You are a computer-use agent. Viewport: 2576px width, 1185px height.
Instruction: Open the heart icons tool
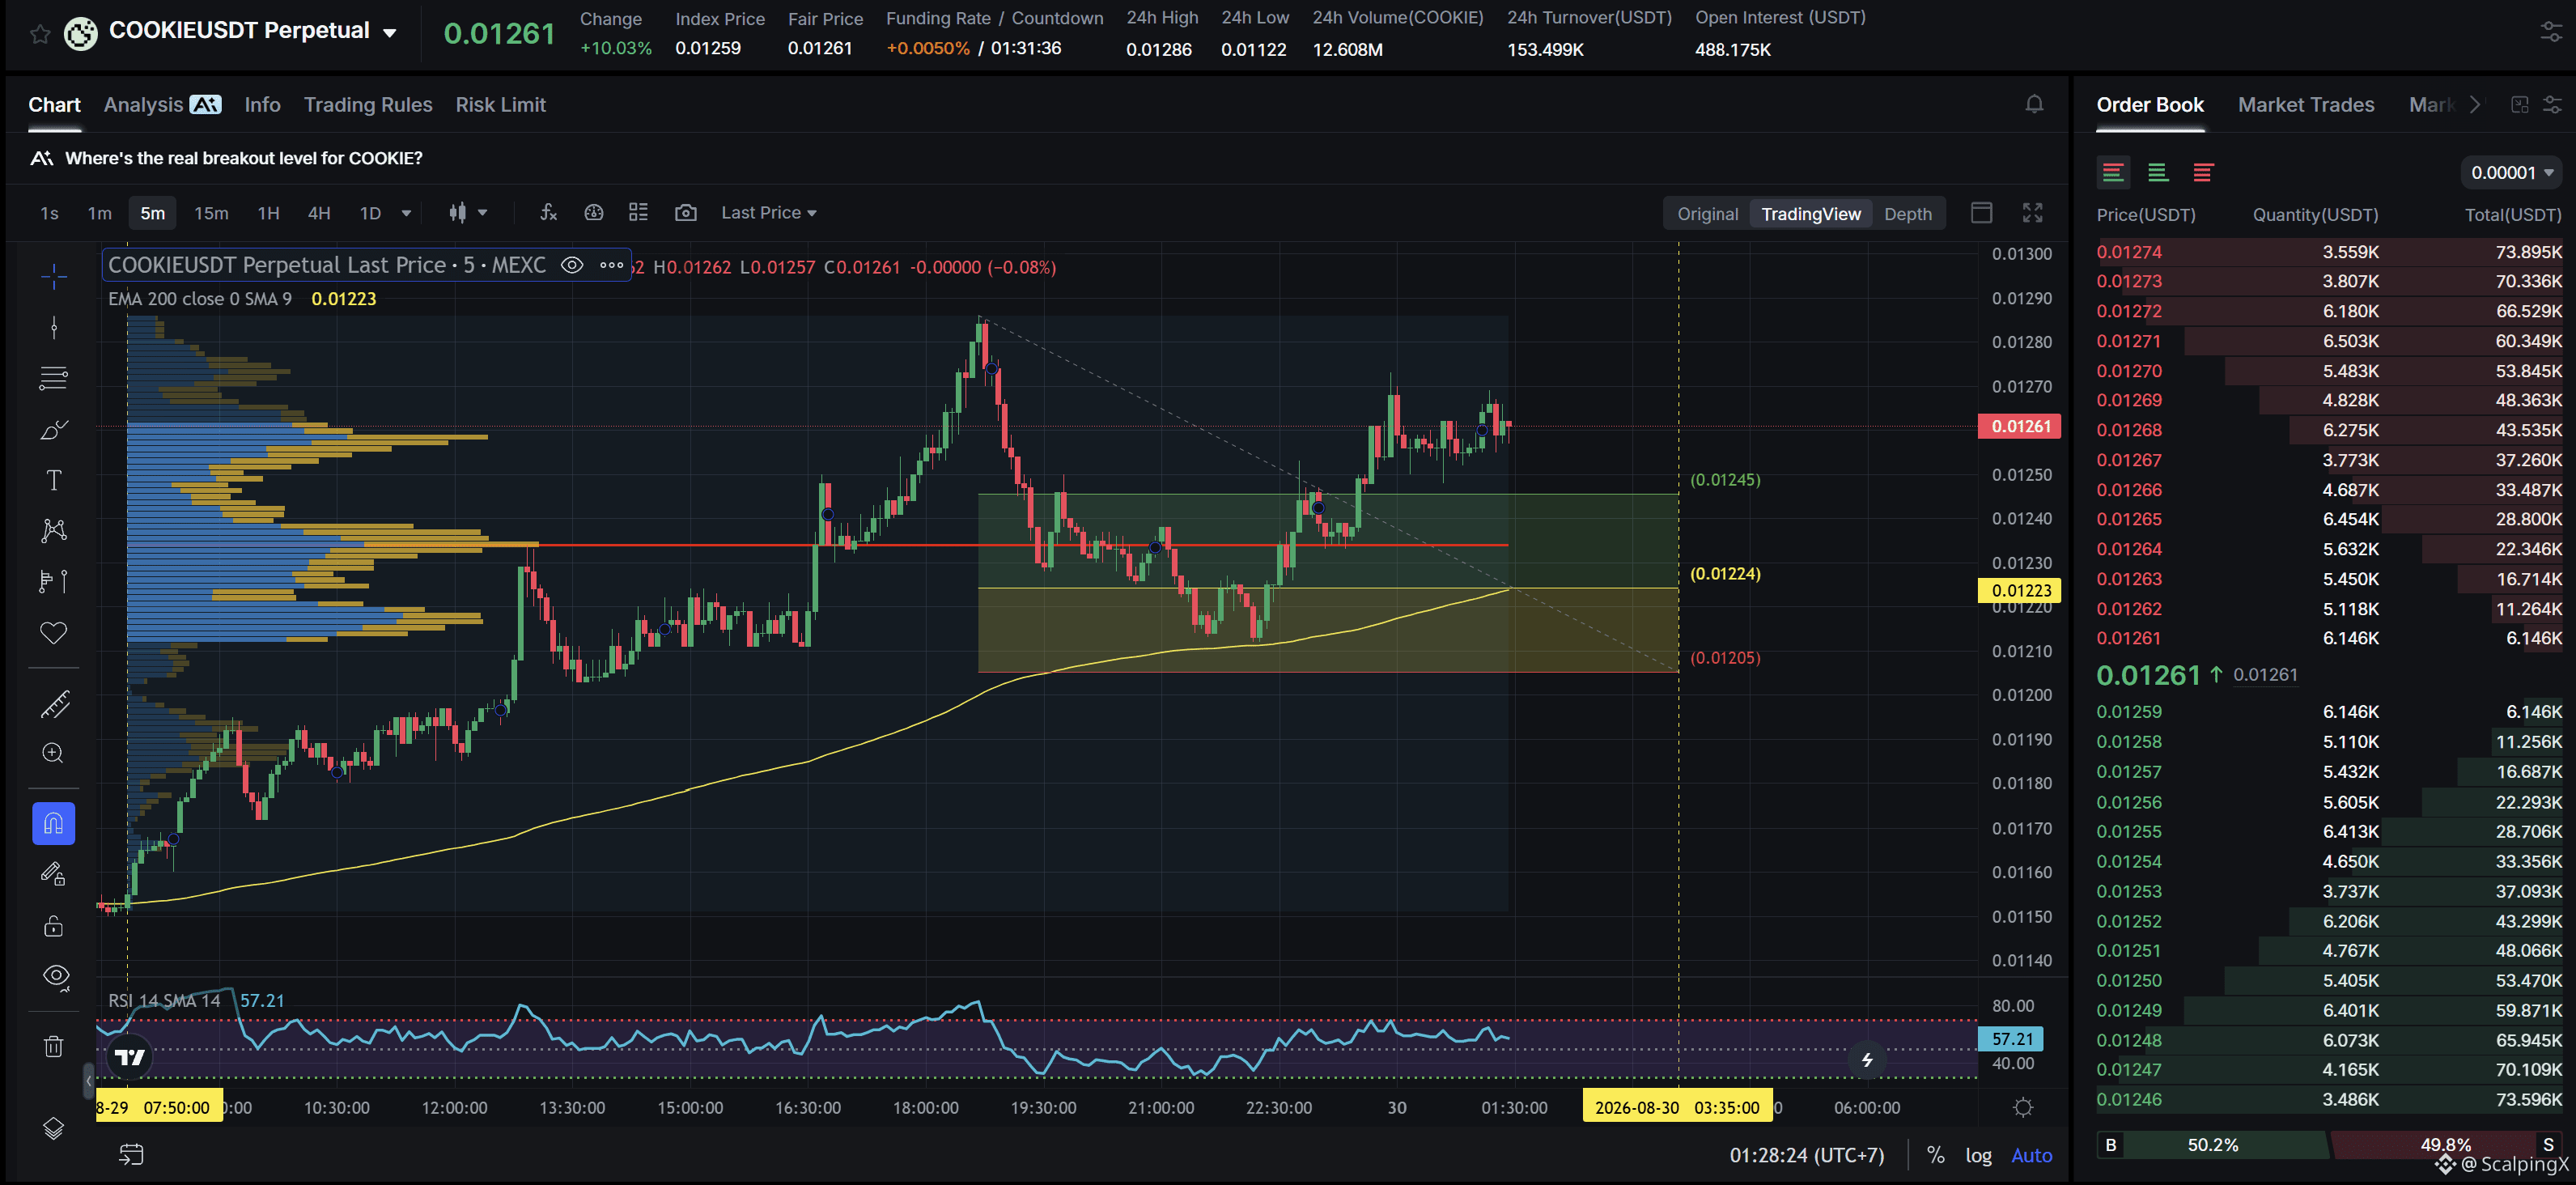click(54, 632)
